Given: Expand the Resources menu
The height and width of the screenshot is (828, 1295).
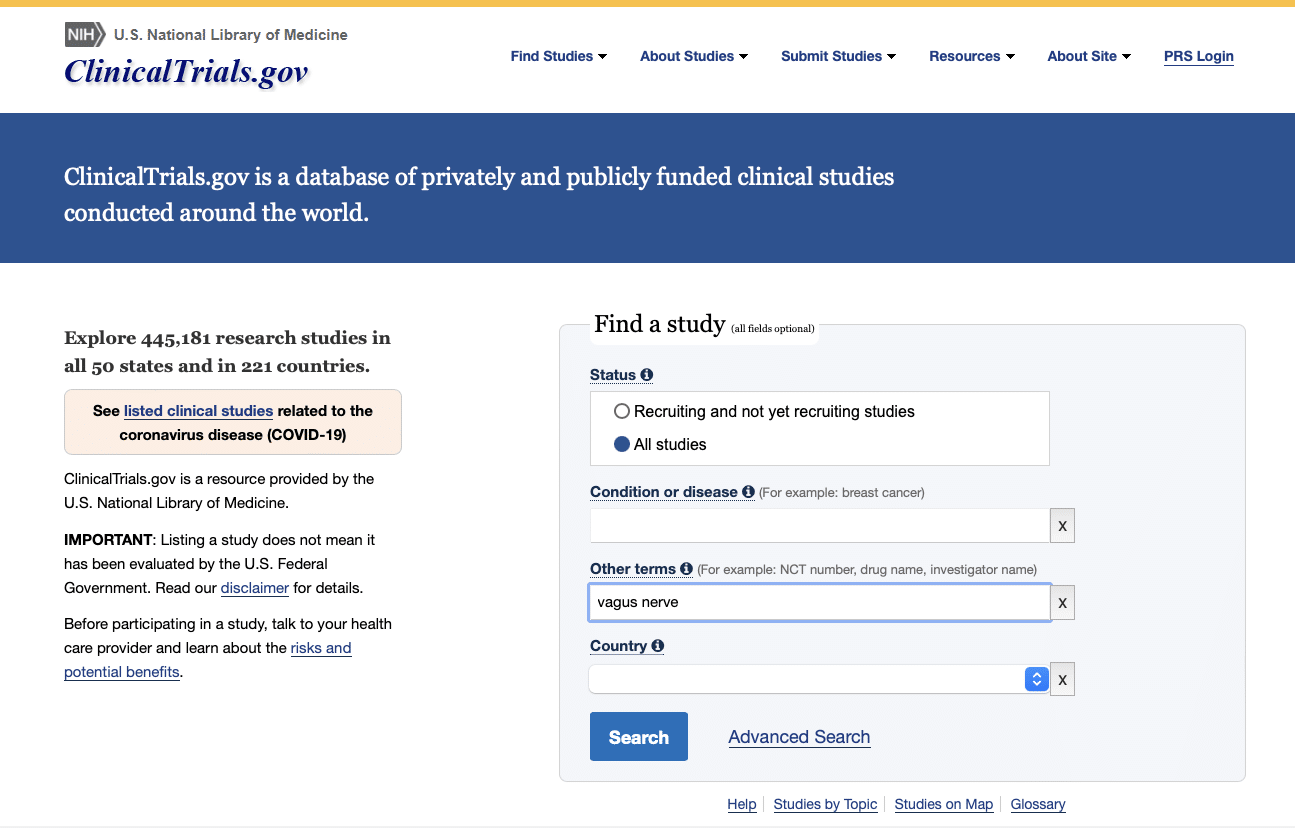Looking at the screenshot, I should tap(972, 56).
